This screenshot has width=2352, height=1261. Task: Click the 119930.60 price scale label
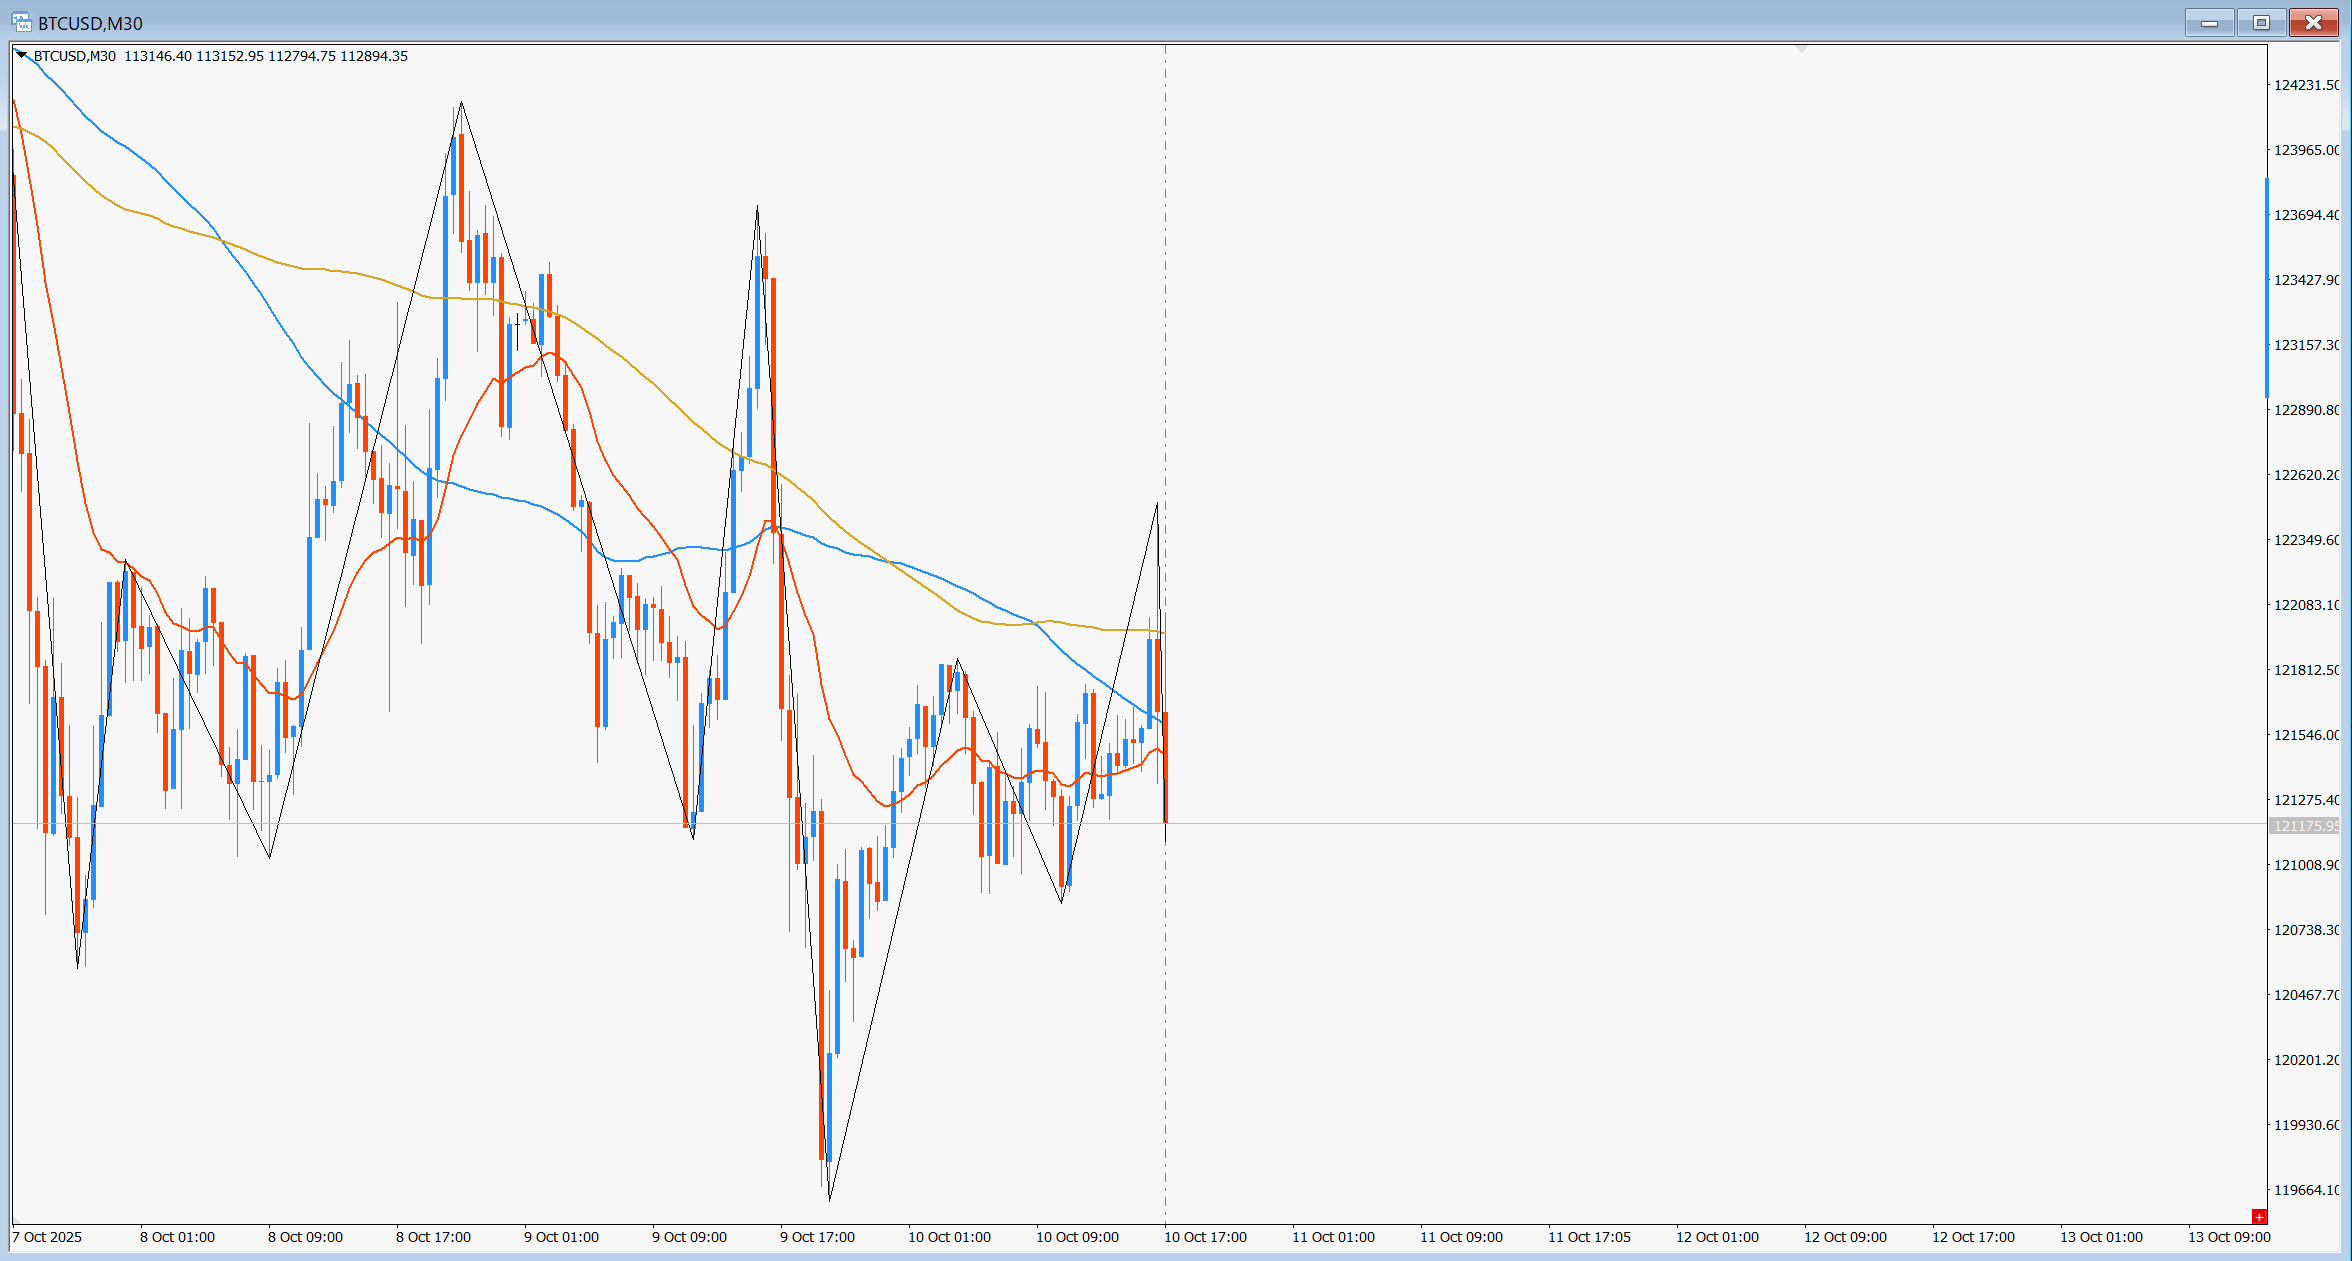coord(2306,1125)
